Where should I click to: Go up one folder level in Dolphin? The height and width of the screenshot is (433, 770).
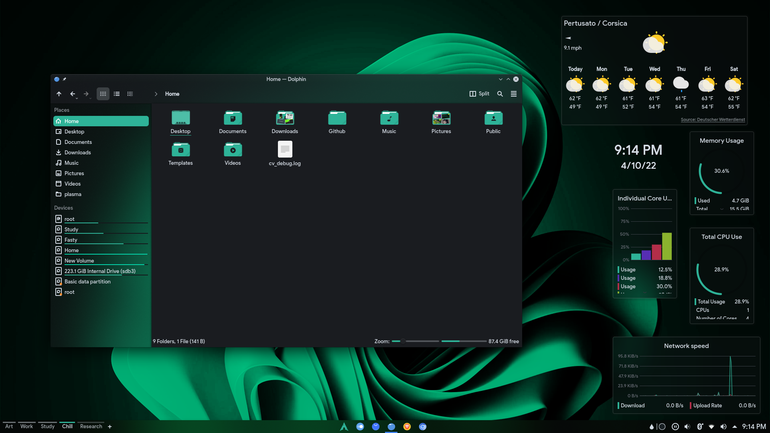59,94
